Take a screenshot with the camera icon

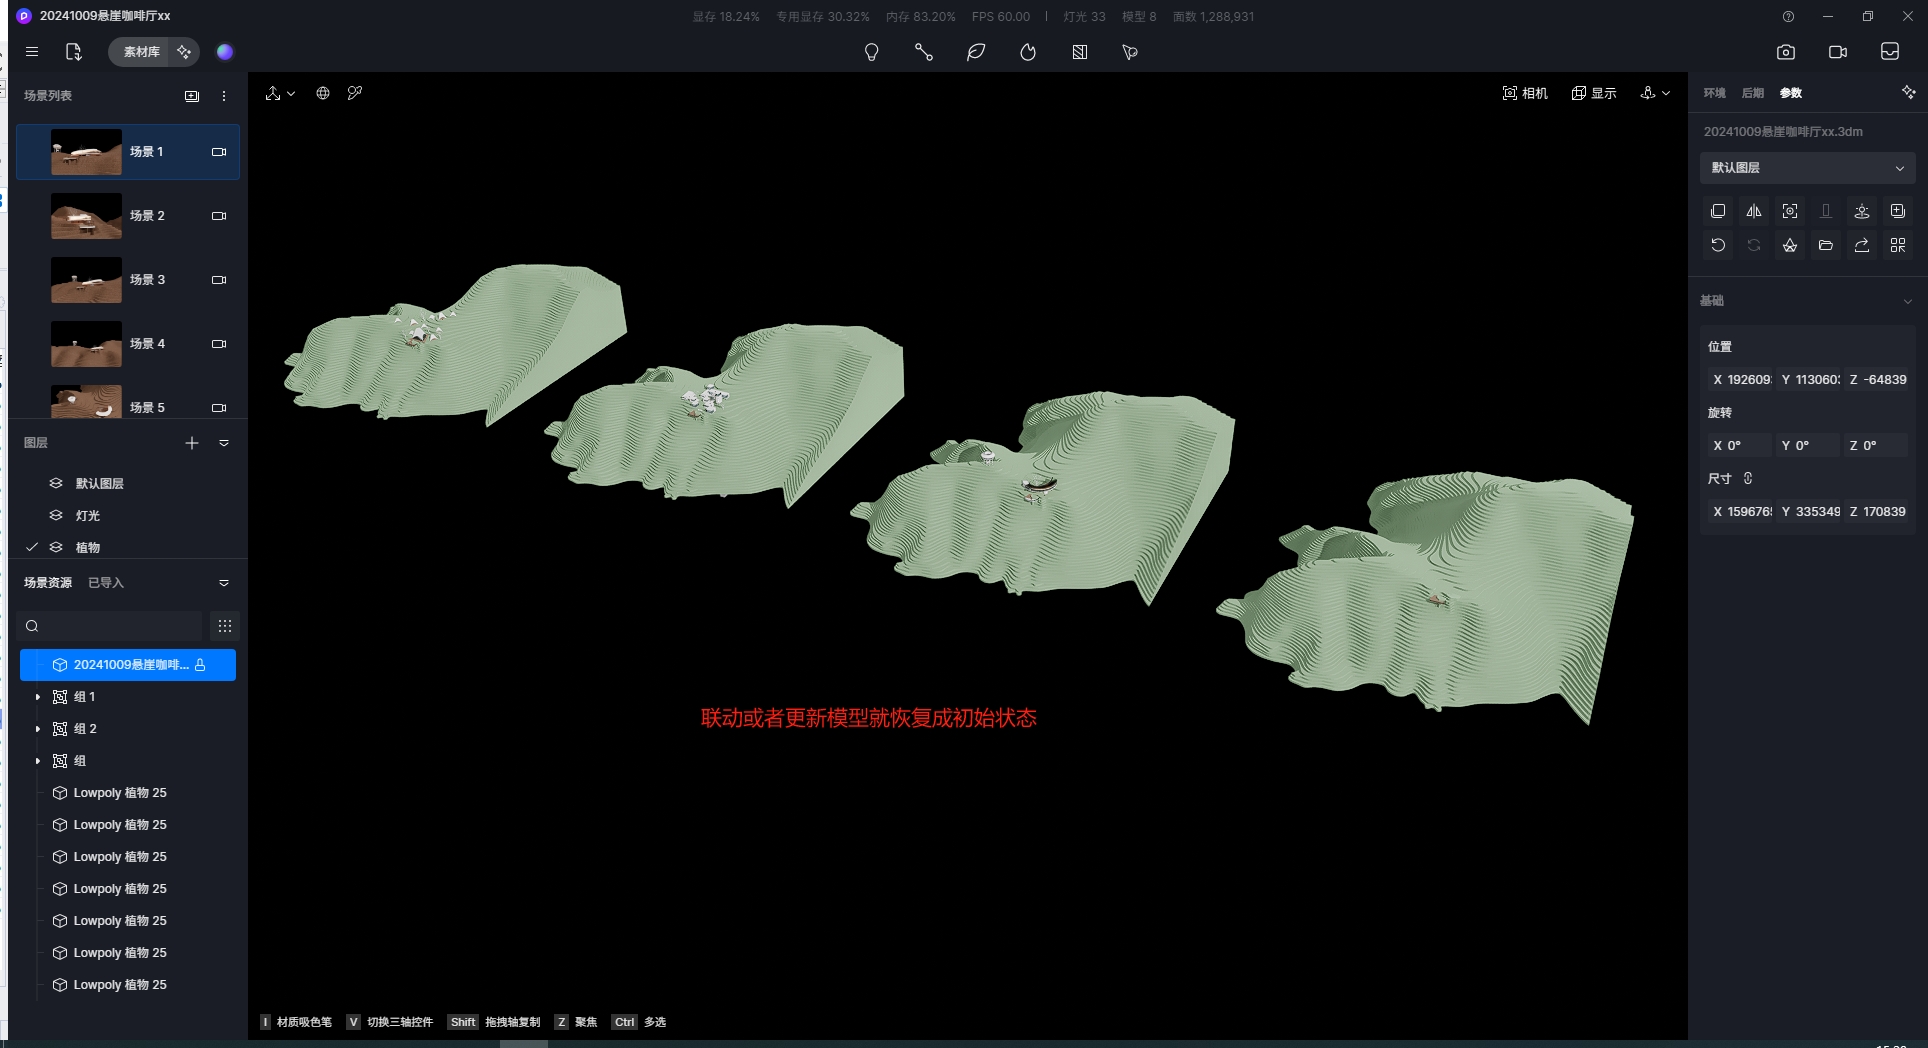[1786, 52]
